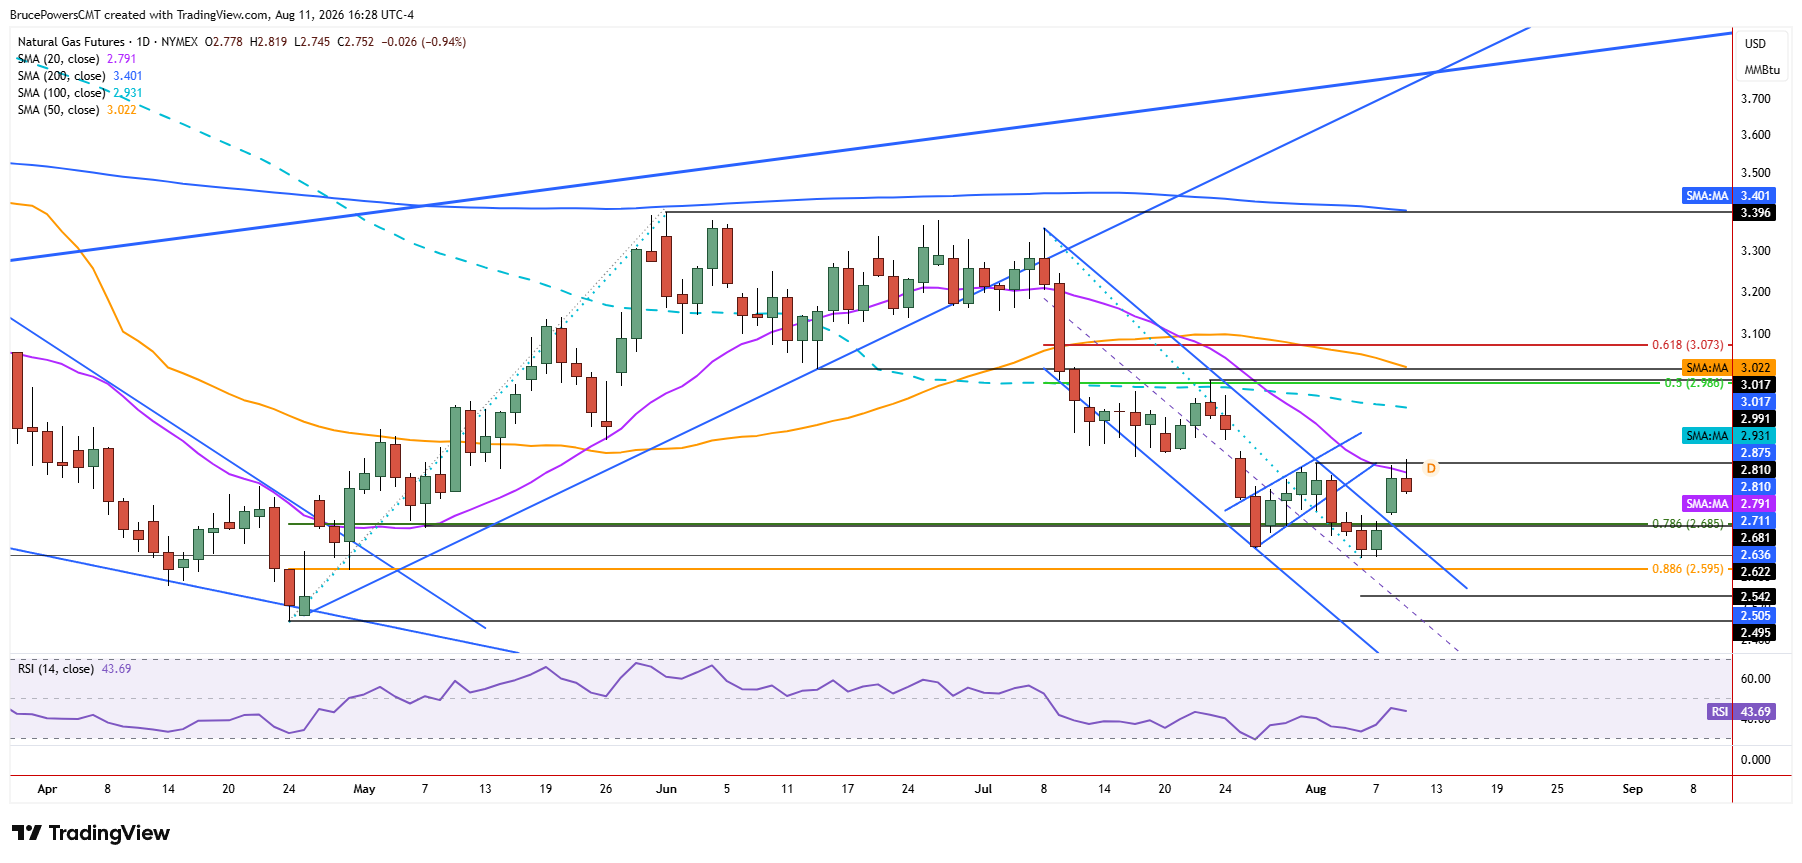The width and height of the screenshot is (1802, 863).
Task: Click the 25 date tick before Sep
Action: (1557, 789)
